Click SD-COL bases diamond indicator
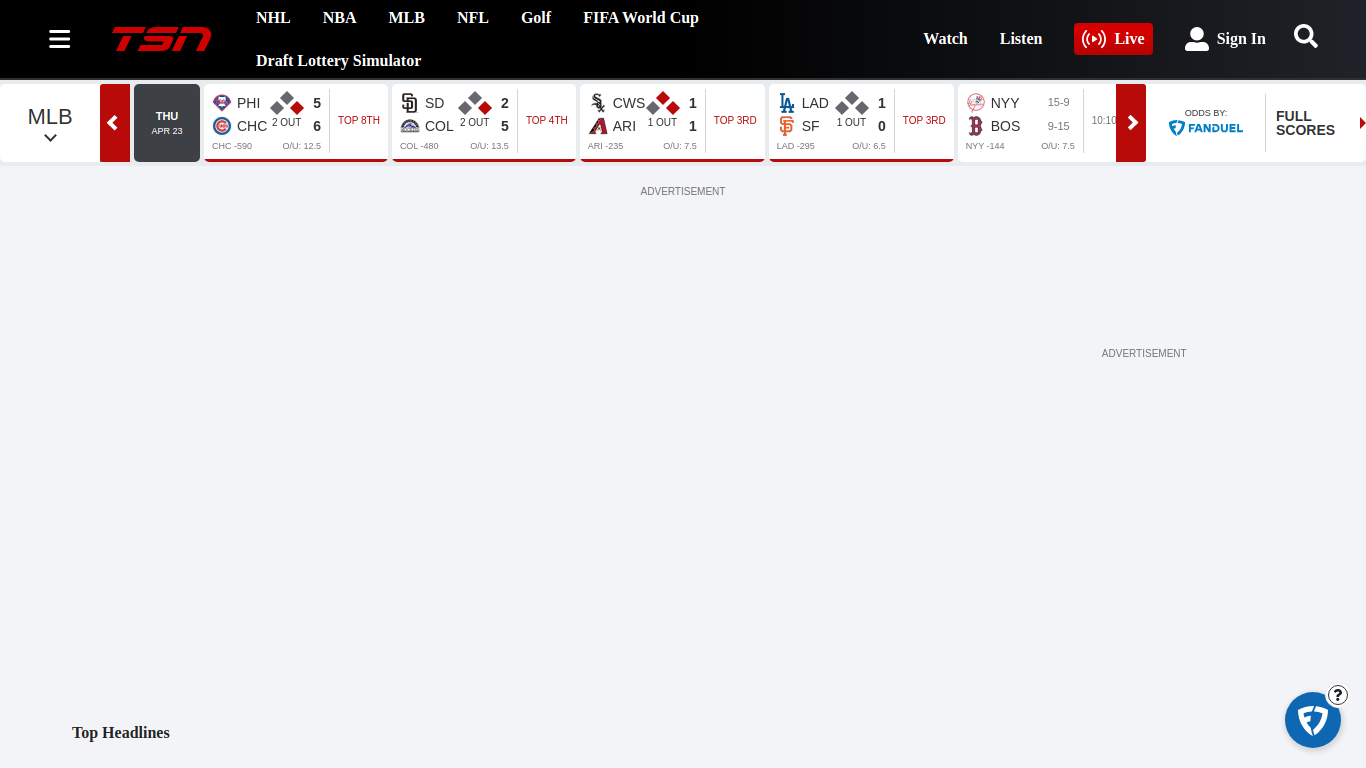The width and height of the screenshot is (1366, 768). (x=475, y=102)
